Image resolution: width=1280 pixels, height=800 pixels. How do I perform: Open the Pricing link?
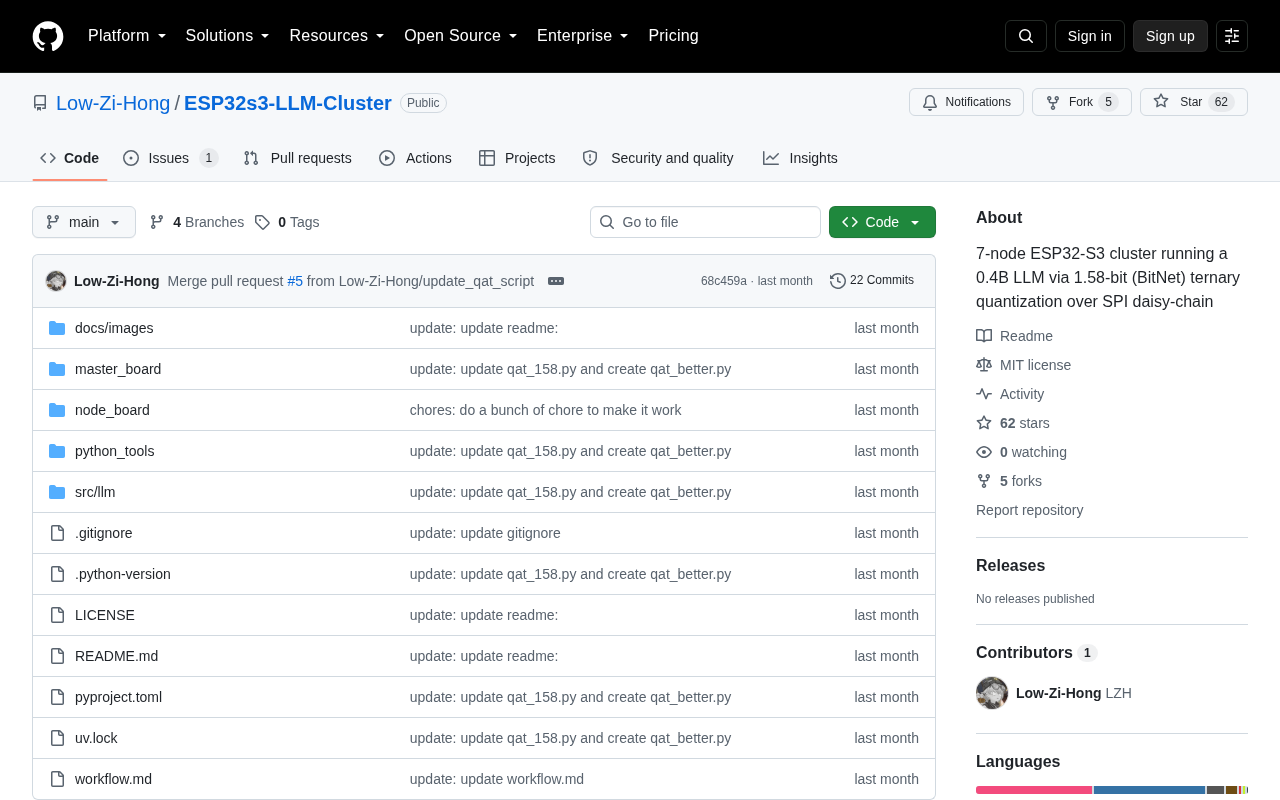pyautogui.click(x=673, y=36)
